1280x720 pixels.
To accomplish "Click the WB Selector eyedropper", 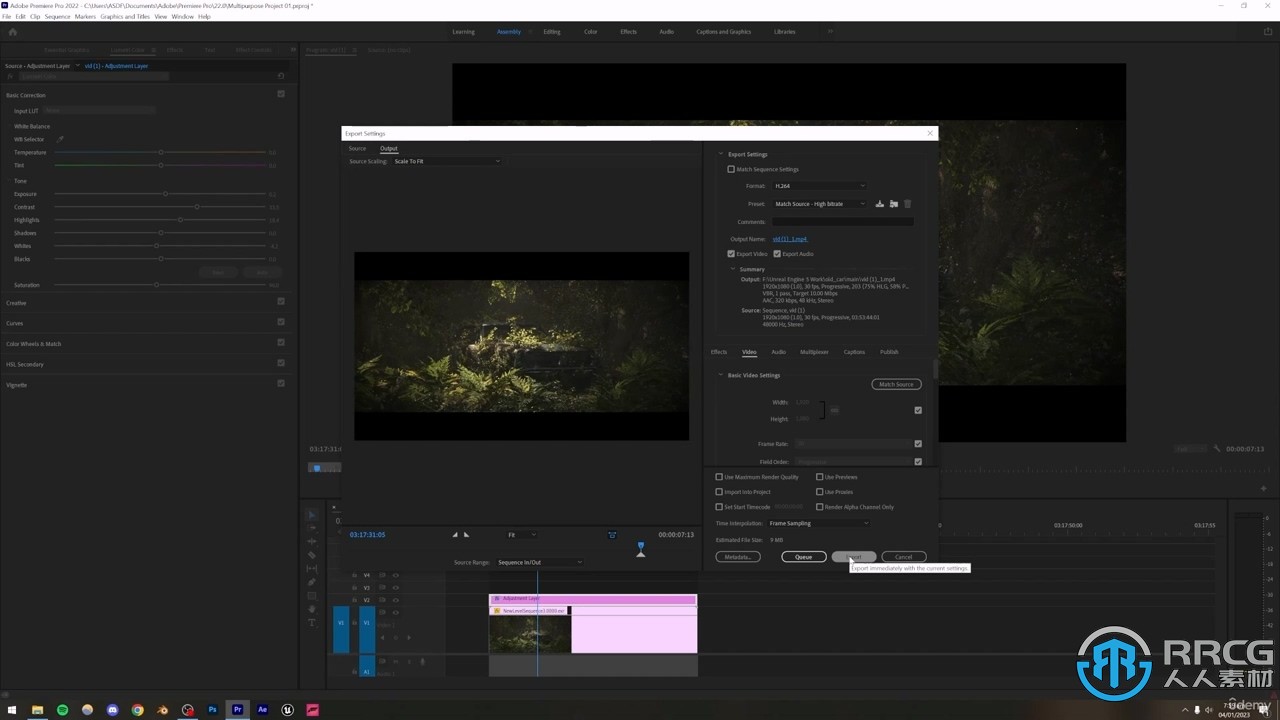I will coord(60,139).
